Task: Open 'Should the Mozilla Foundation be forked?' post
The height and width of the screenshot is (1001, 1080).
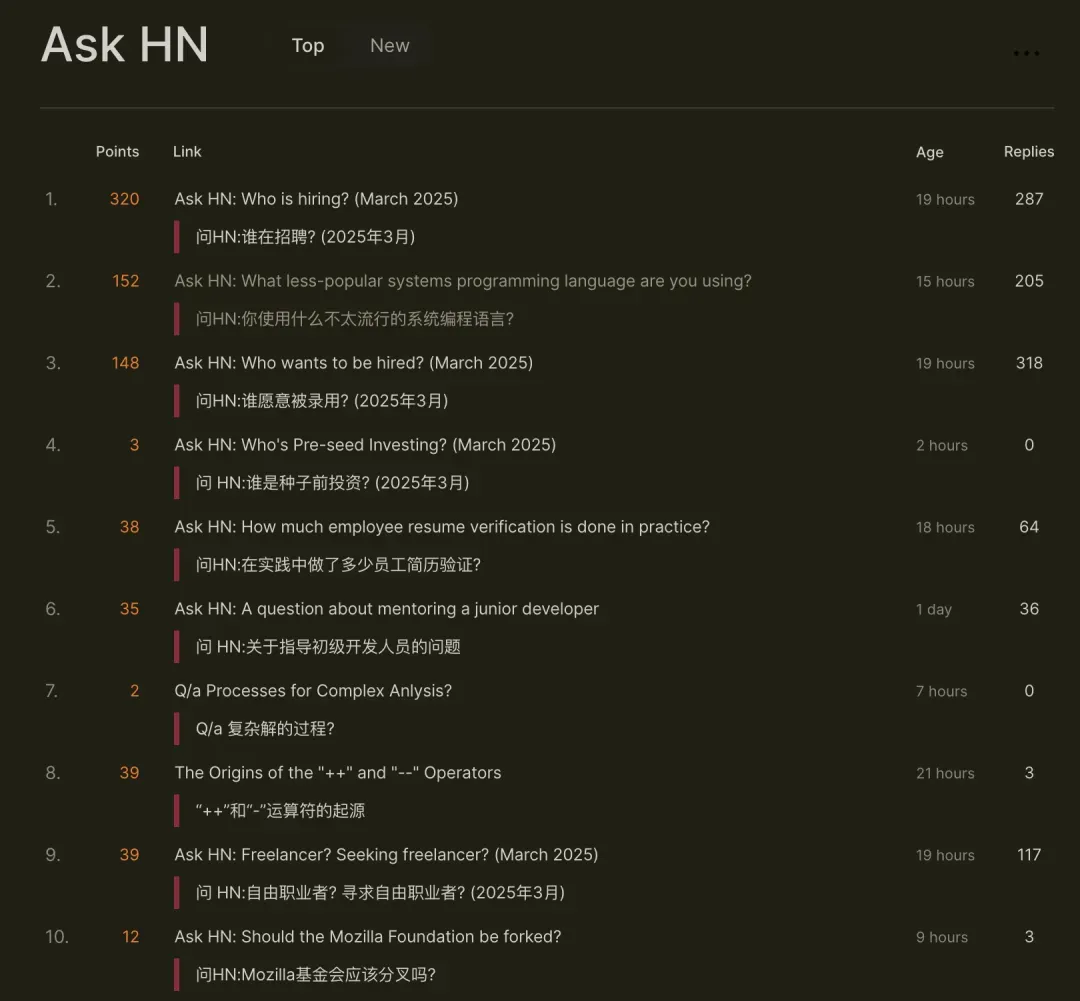Action: (367, 937)
